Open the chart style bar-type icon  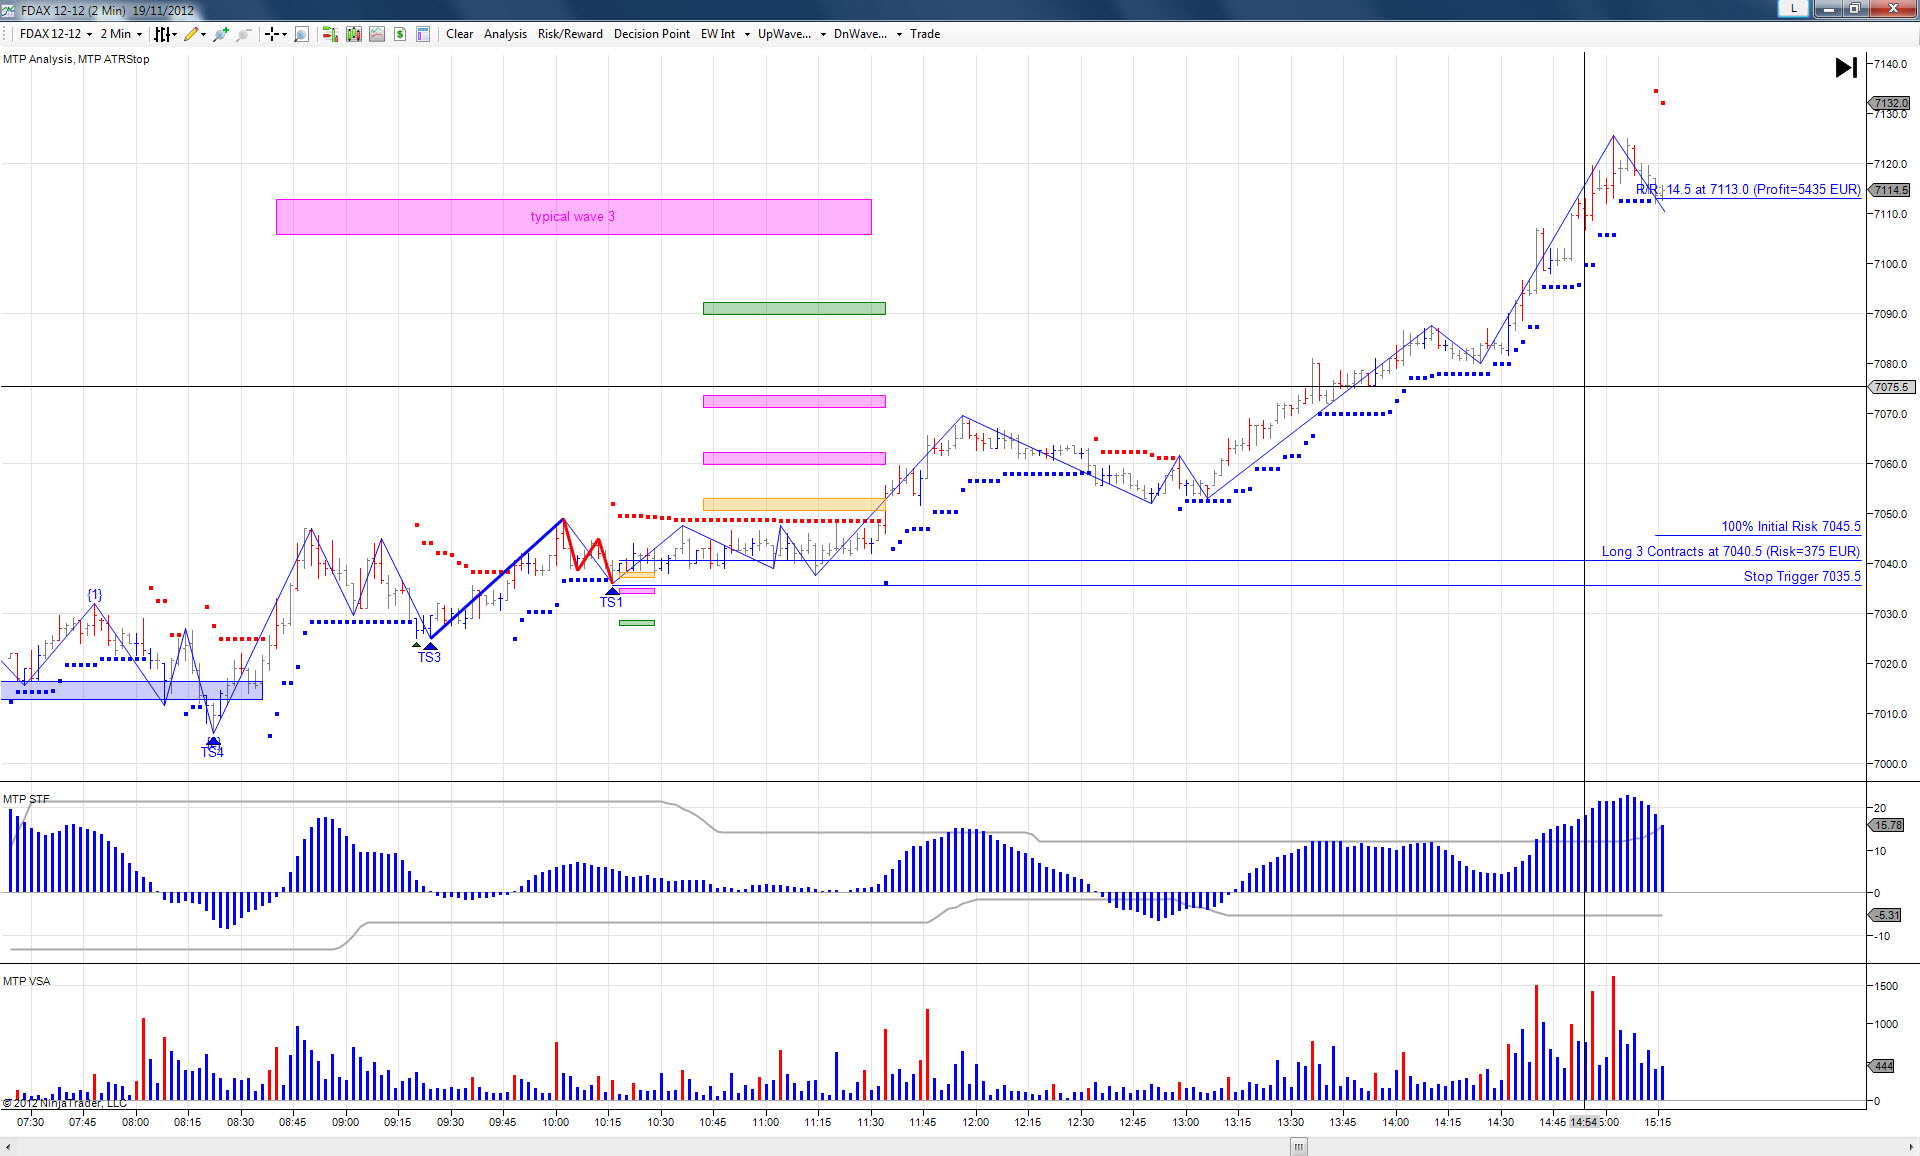(x=161, y=34)
